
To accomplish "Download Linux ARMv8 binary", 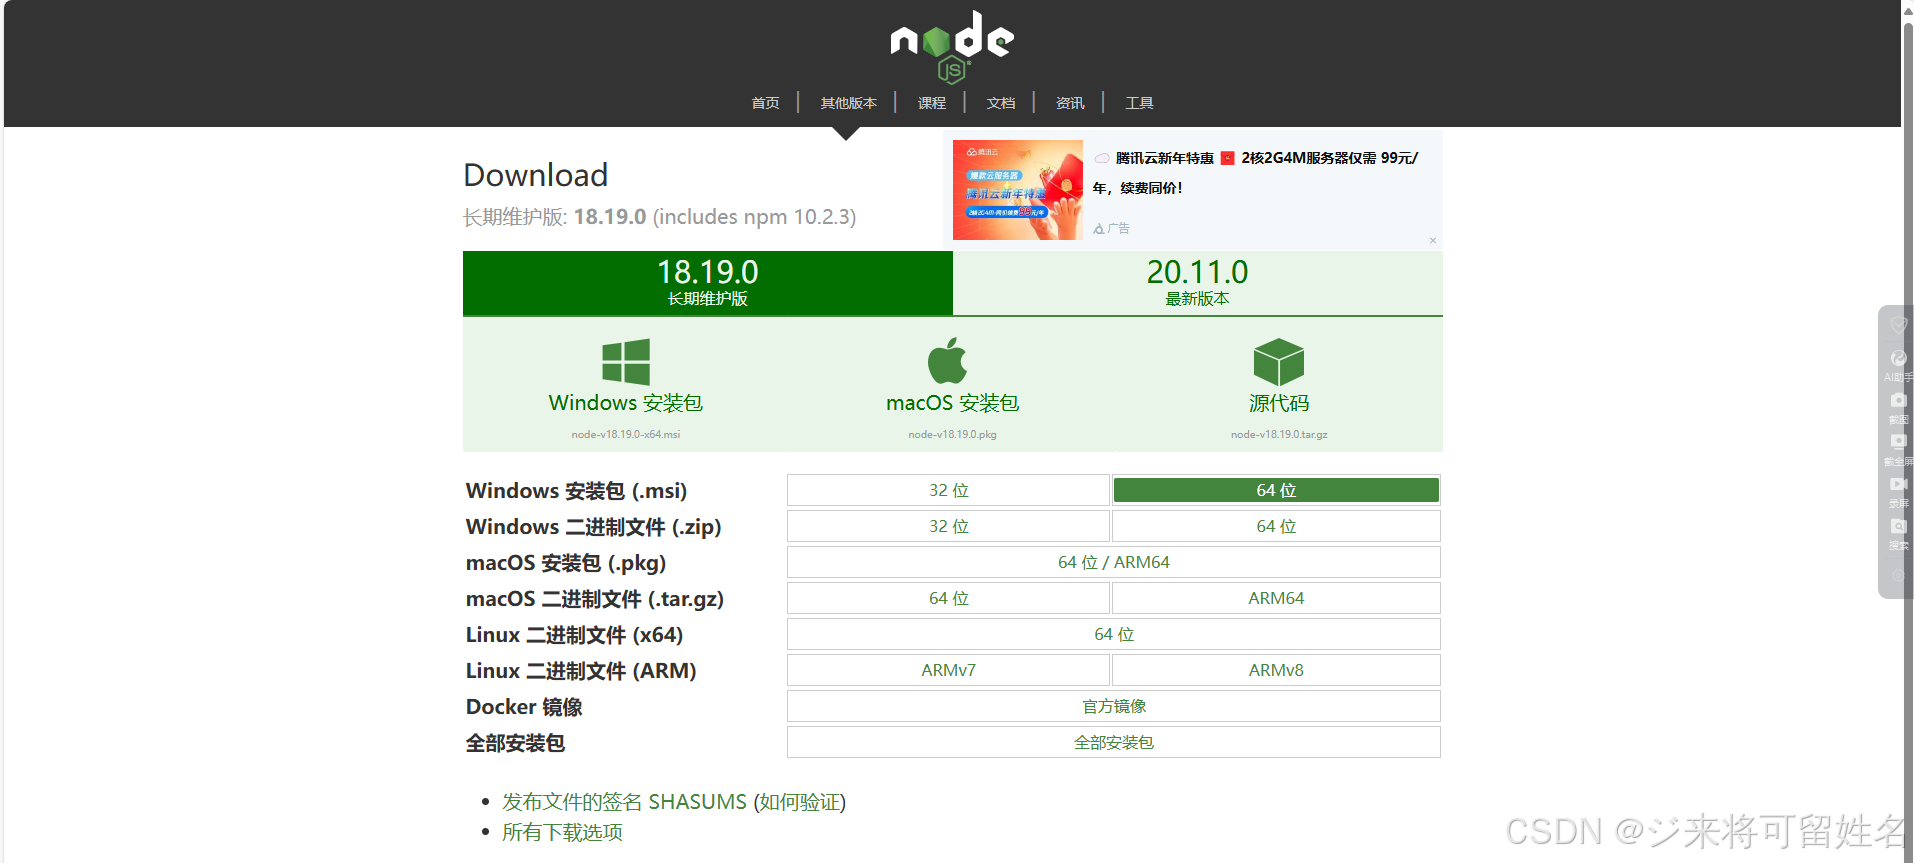I will coord(1276,670).
